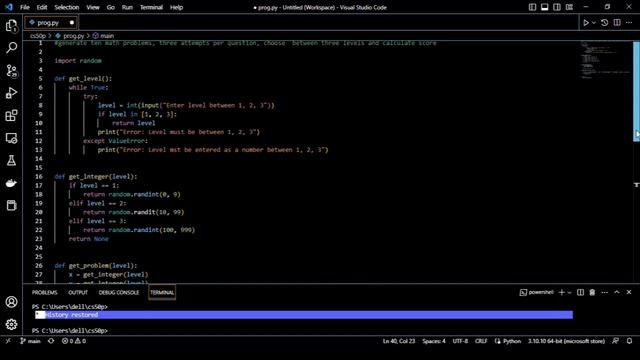Screen dimensions: 640x360
Task: Open the View menu
Action: point(93,7)
